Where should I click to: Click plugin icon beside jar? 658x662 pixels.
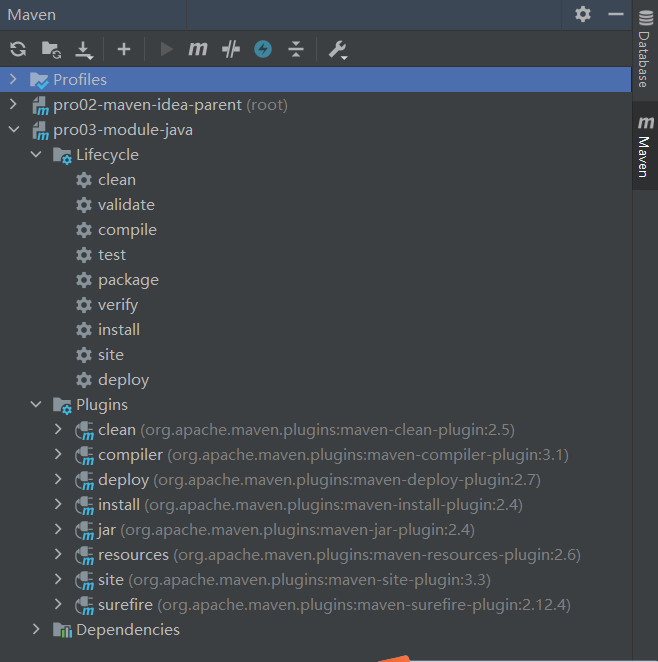[x=84, y=531]
